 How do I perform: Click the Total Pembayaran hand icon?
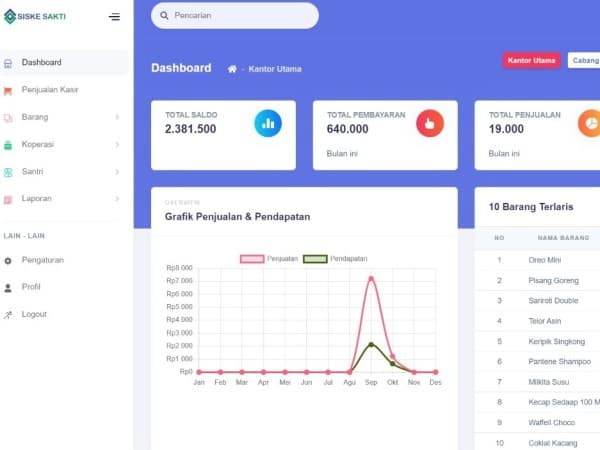430,123
